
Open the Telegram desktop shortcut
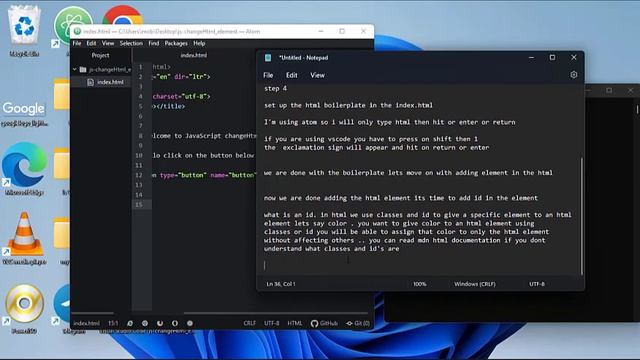click(x=62, y=304)
